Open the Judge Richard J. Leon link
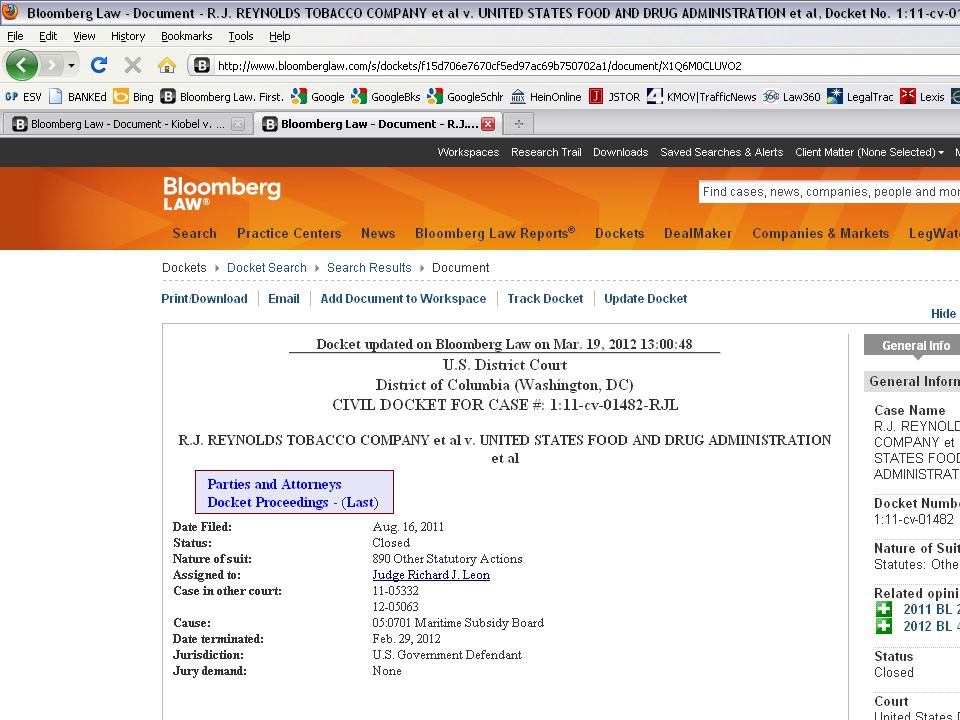Viewport: 960px width, 720px height. [431, 575]
